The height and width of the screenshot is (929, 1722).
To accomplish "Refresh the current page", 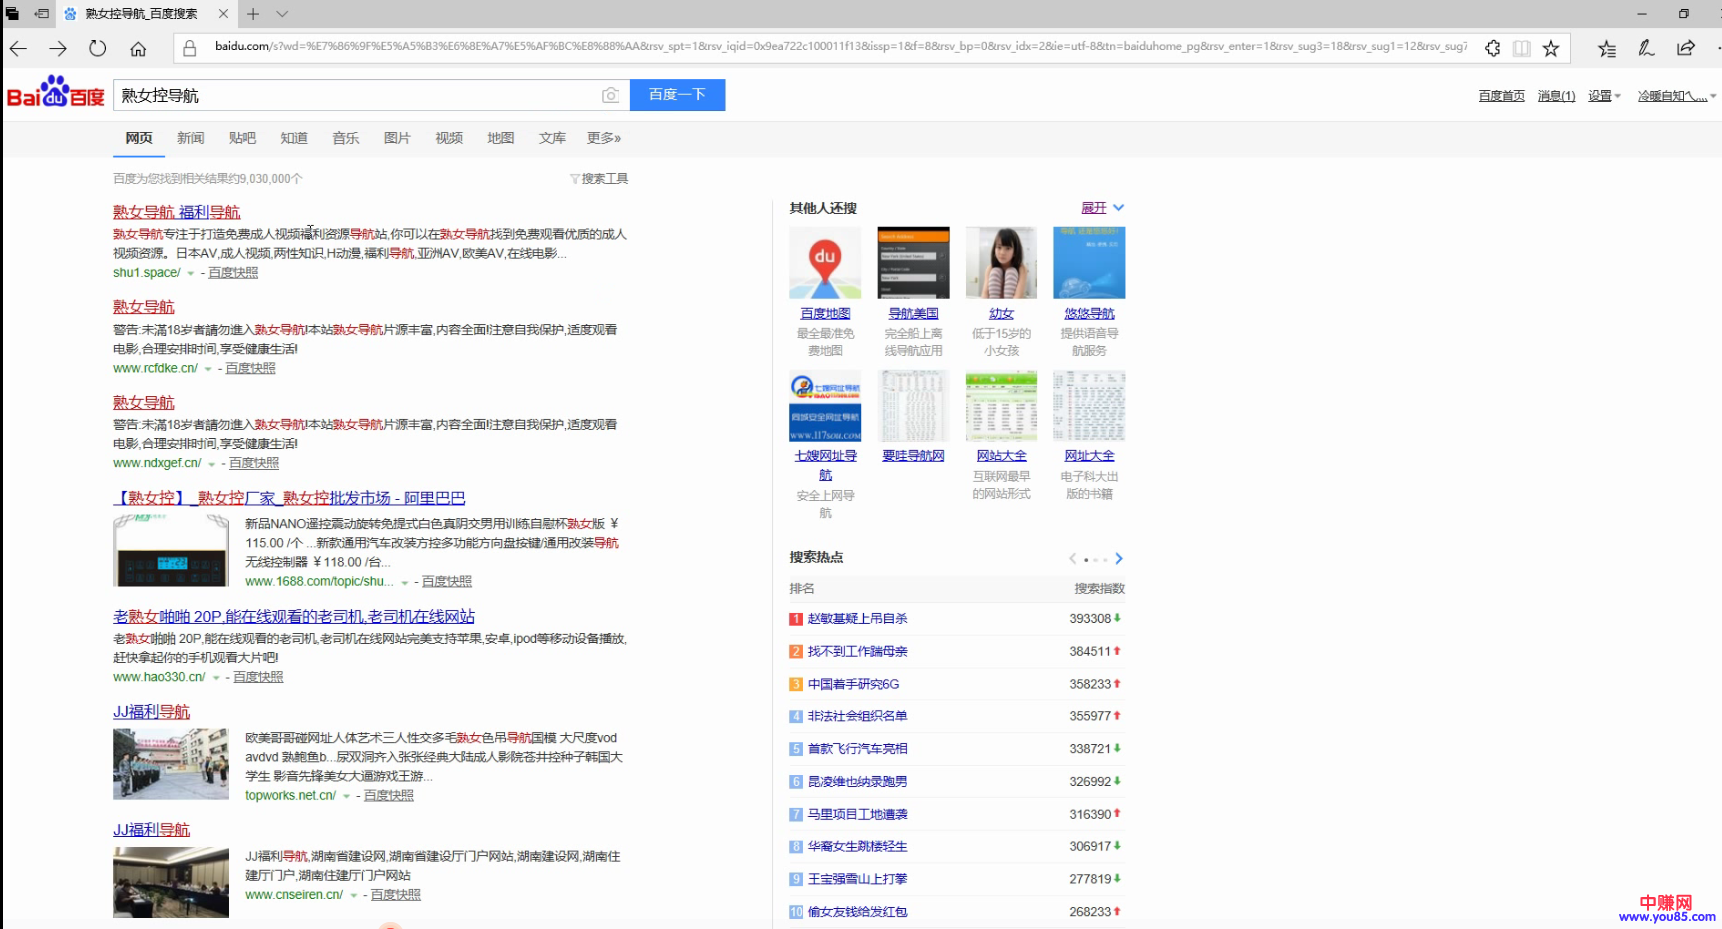I will 97,48.
